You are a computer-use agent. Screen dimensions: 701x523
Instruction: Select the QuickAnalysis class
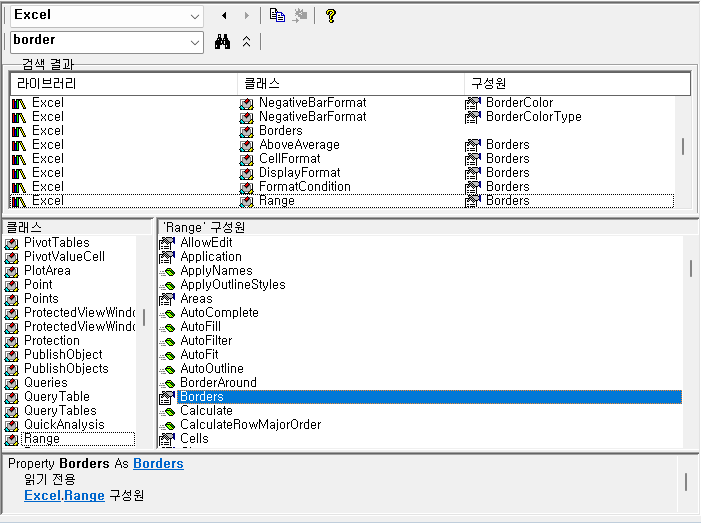click(64, 425)
